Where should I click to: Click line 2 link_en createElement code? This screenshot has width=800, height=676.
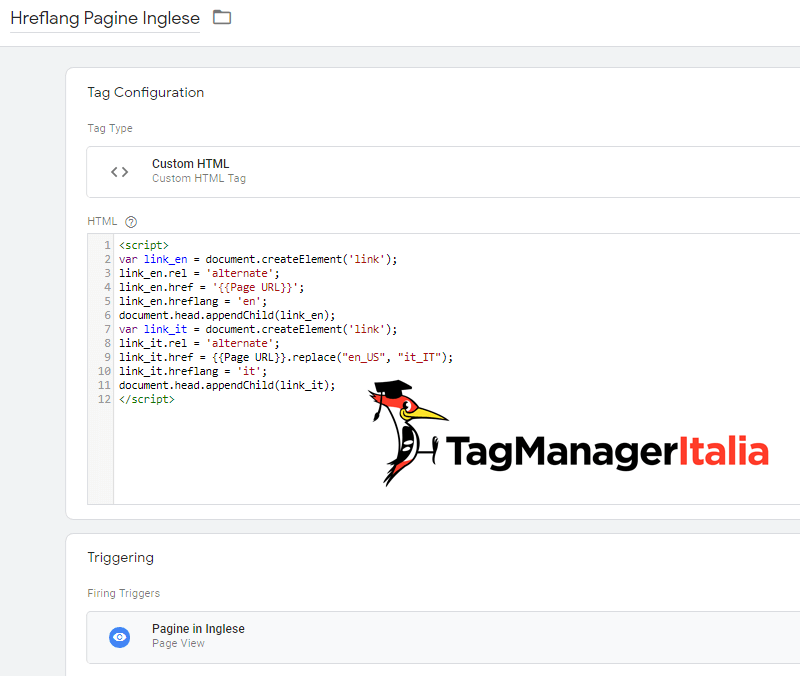click(258, 259)
